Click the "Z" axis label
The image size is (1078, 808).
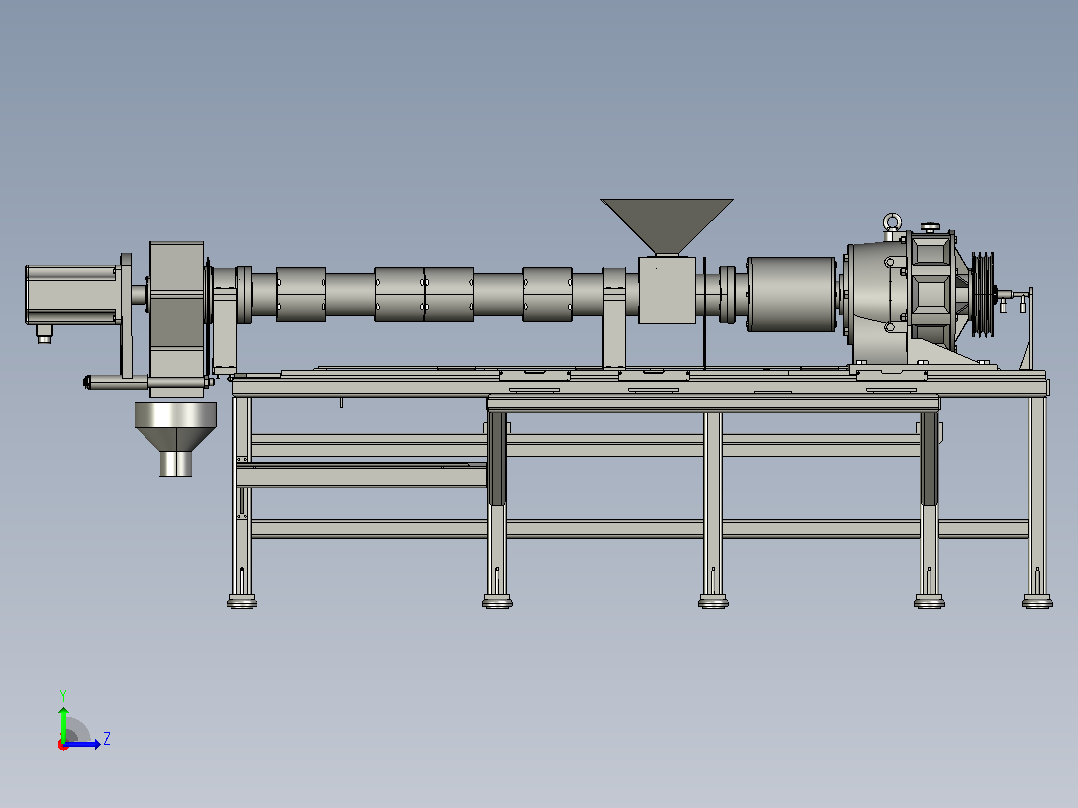107,739
